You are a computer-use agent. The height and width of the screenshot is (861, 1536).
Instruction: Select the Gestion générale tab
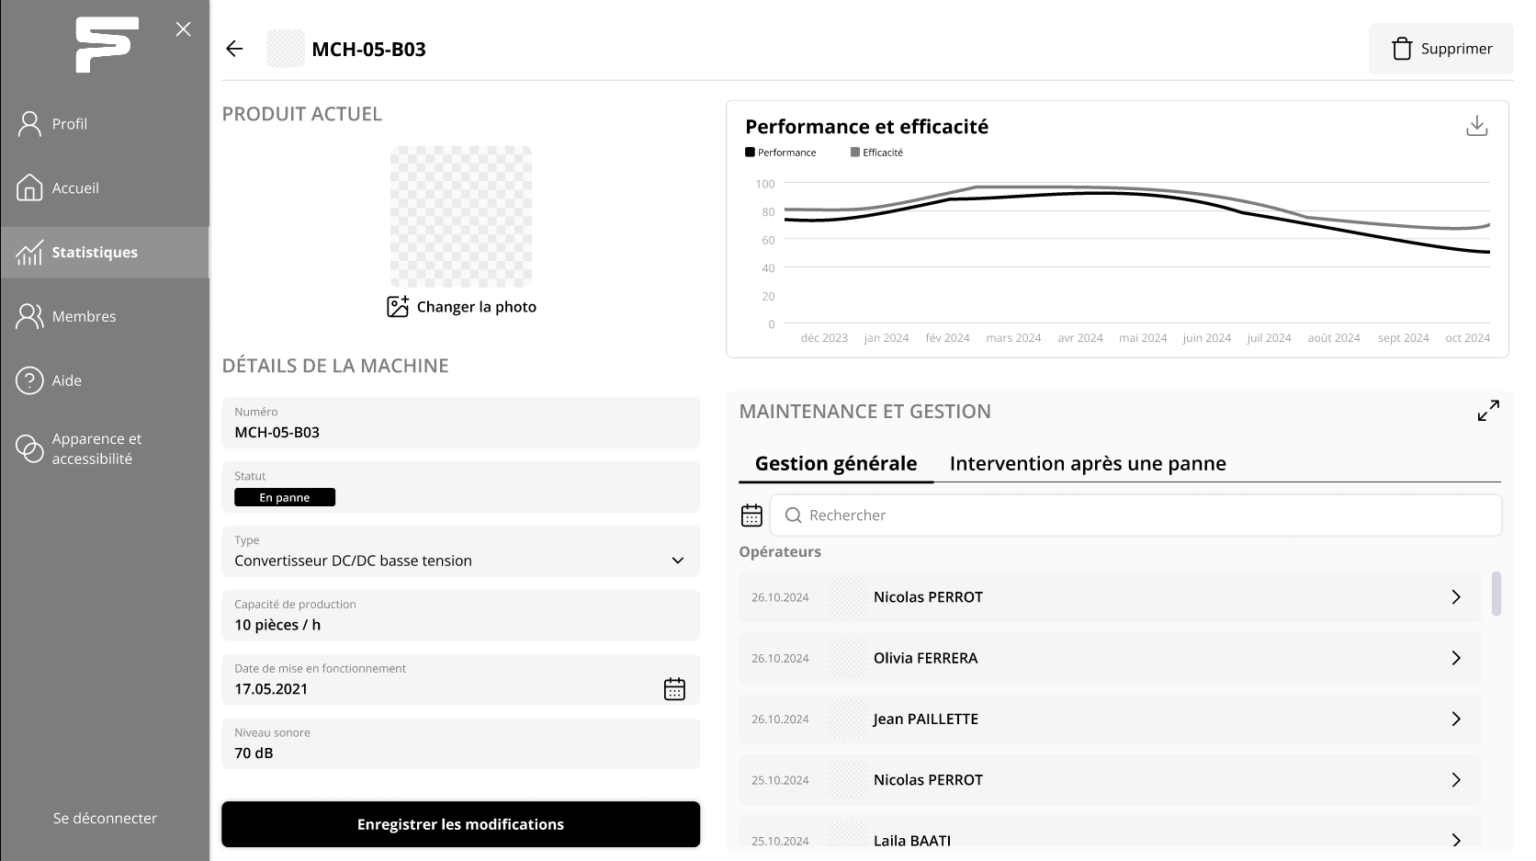835,464
